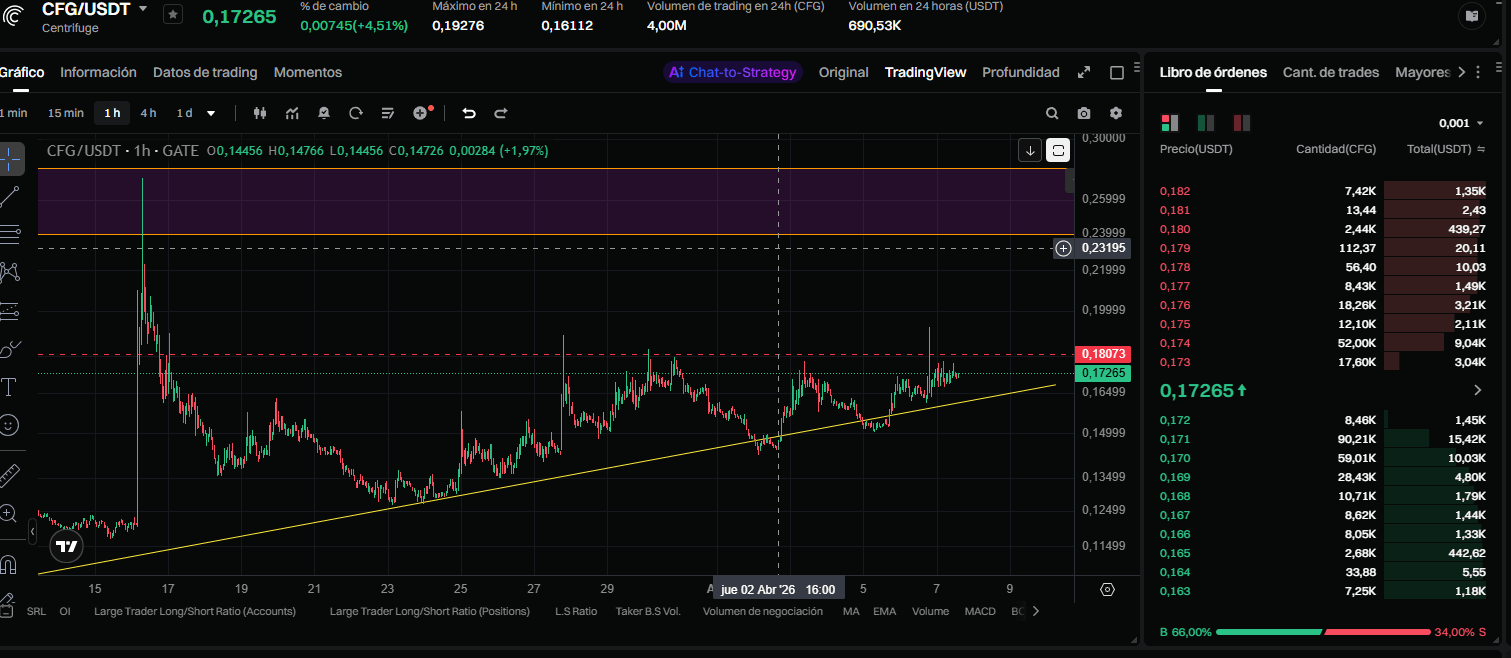Search symbols with the magnifier icon
1511x658 pixels.
tap(1052, 113)
